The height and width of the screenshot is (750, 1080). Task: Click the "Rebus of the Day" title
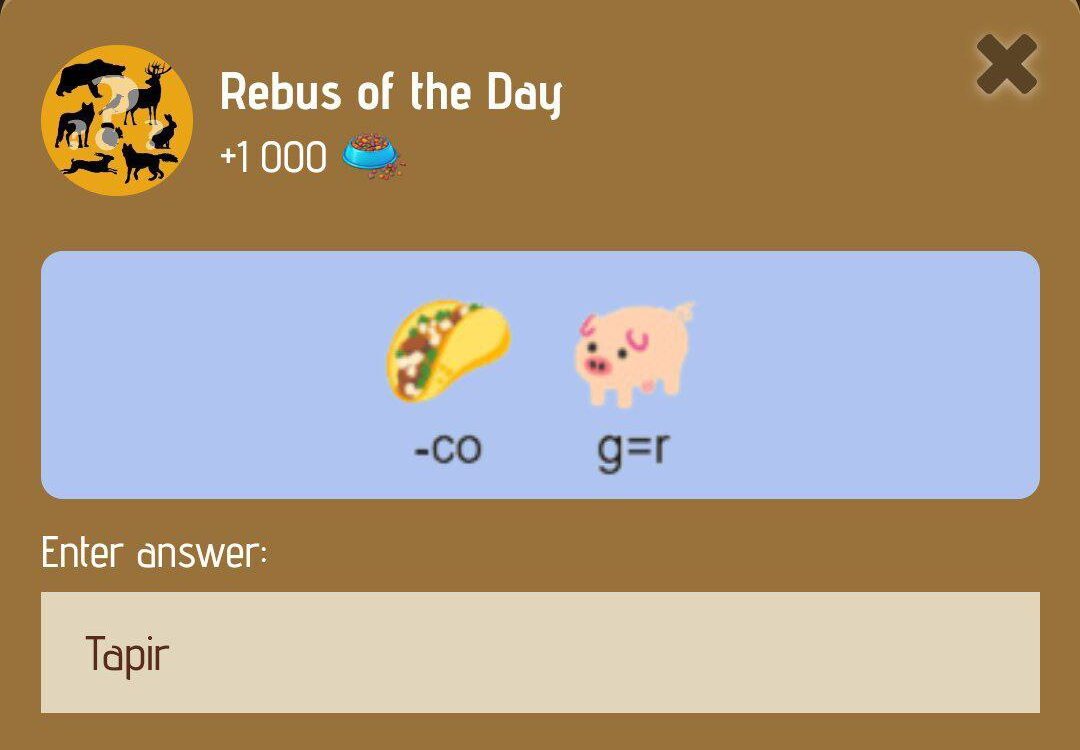pyautogui.click(x=391, y=93)
